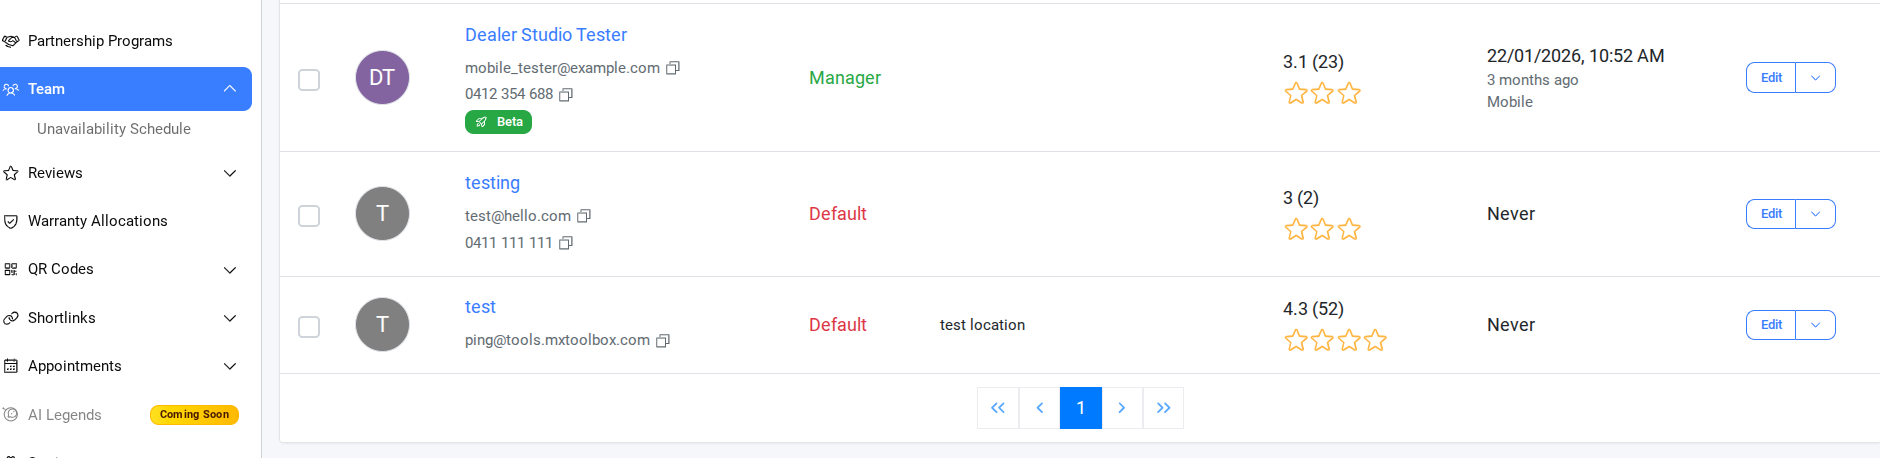Jump to first page of results
The height and width of the screenshot is (458, 1880).
coord(998,408)
